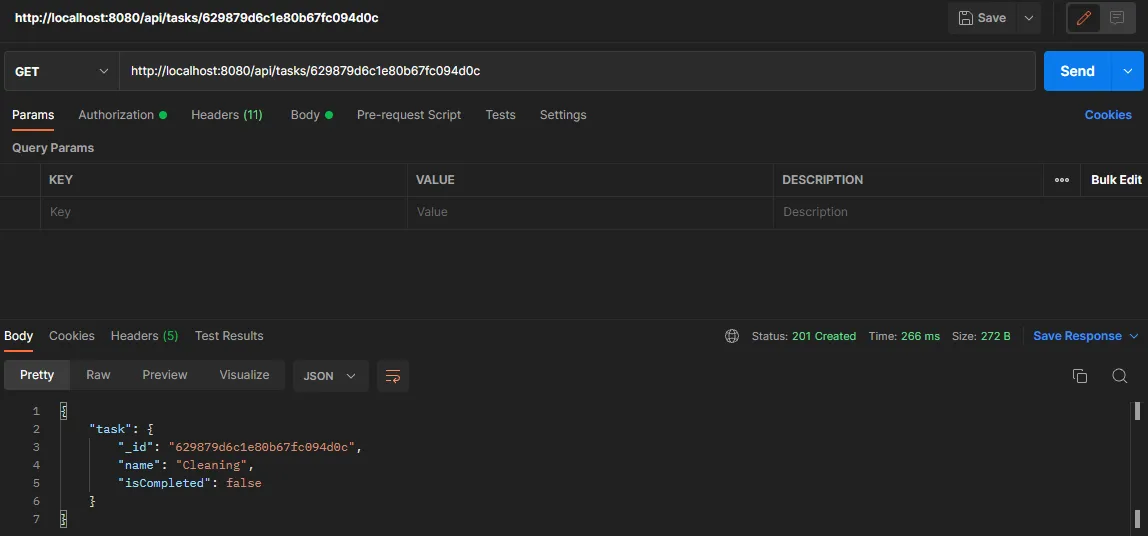Screen dimensions: 1148x536
Task: Select the Pretty view
Action: [37, 375]
